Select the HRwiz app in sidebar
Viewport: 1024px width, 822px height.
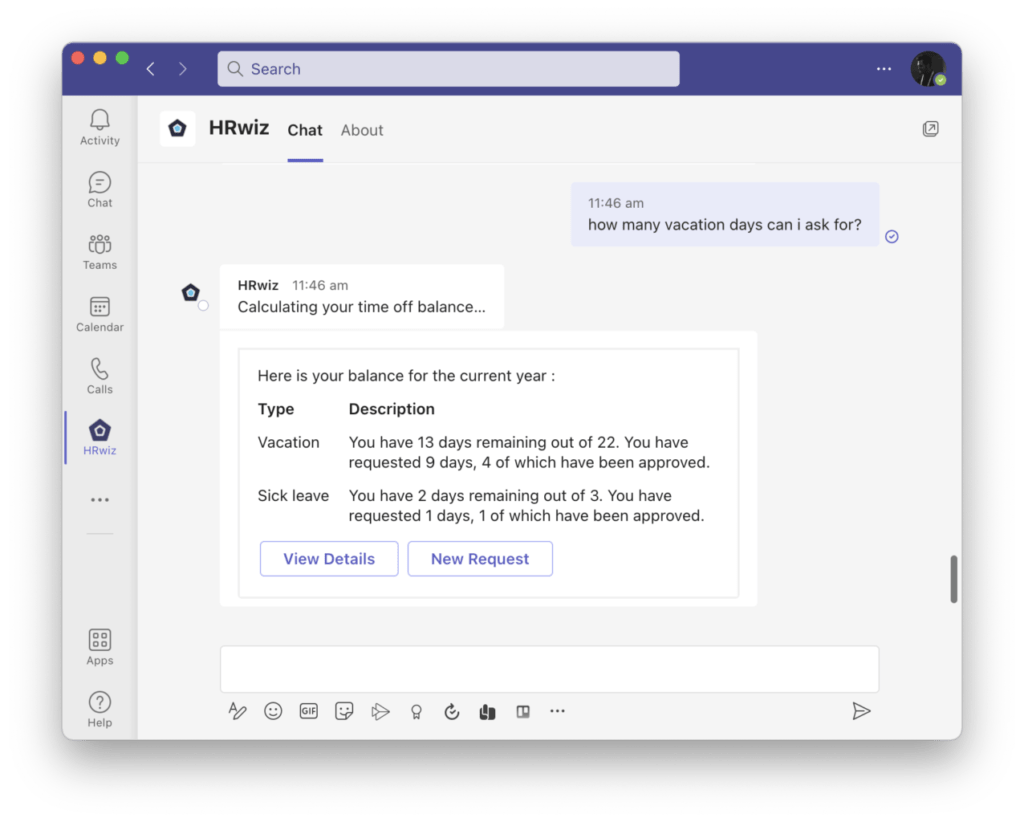tap(100, 437)
